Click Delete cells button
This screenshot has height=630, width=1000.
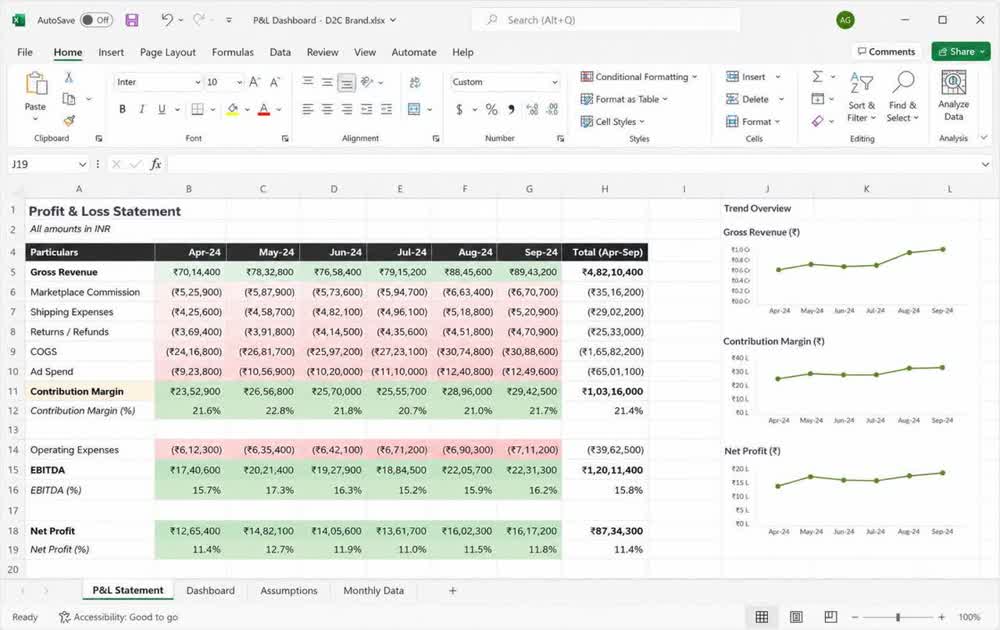(755, 99)
